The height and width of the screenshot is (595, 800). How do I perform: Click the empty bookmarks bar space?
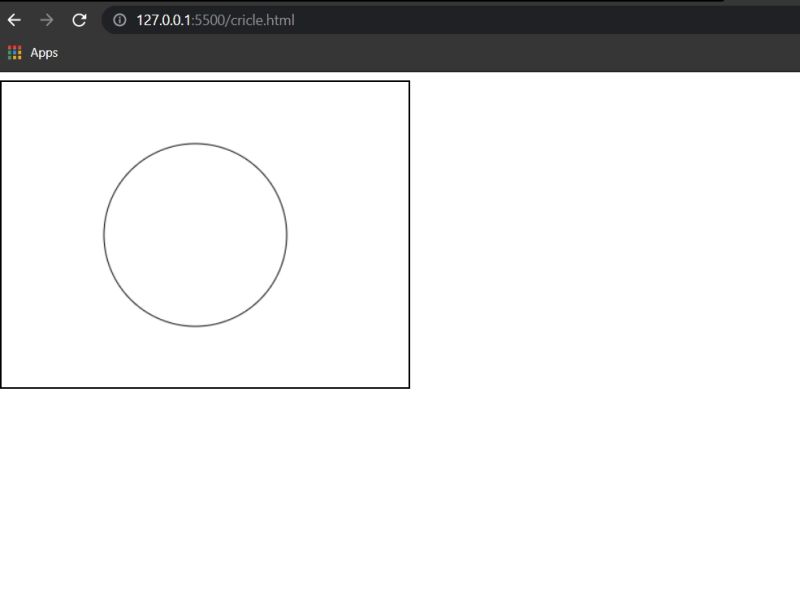400,52
